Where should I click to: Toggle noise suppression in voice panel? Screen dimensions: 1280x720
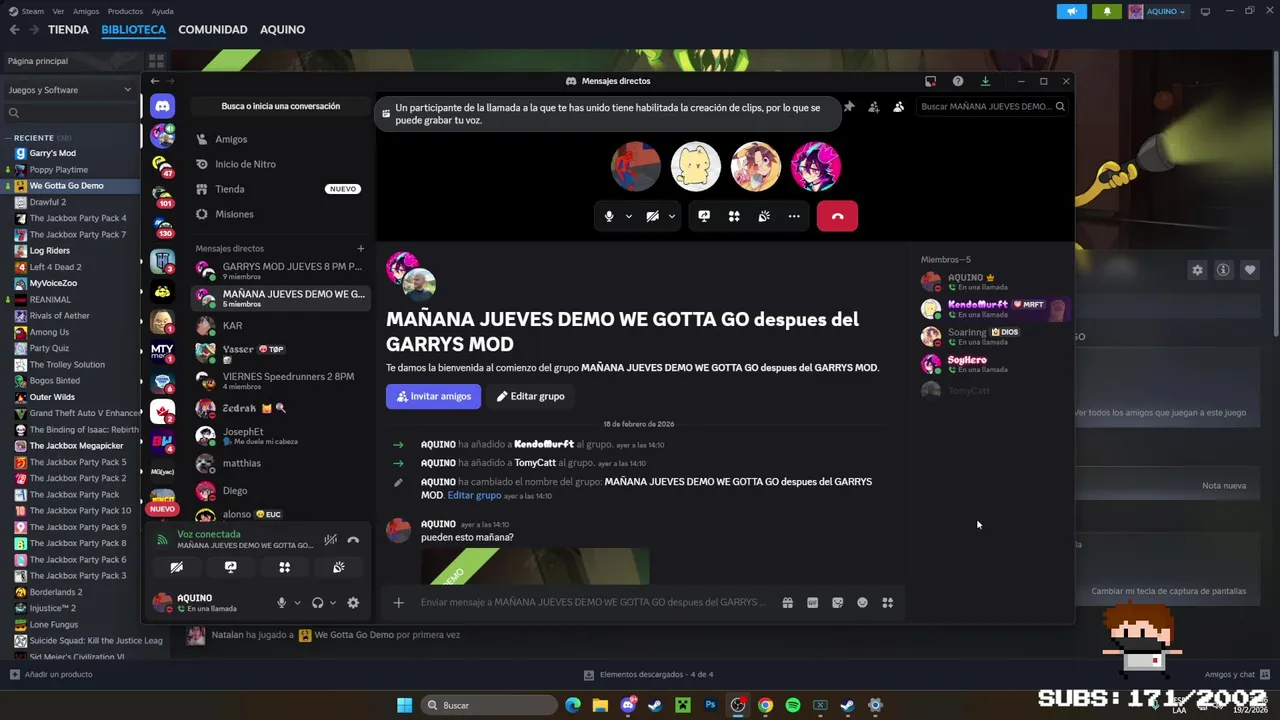click(330, 540)
